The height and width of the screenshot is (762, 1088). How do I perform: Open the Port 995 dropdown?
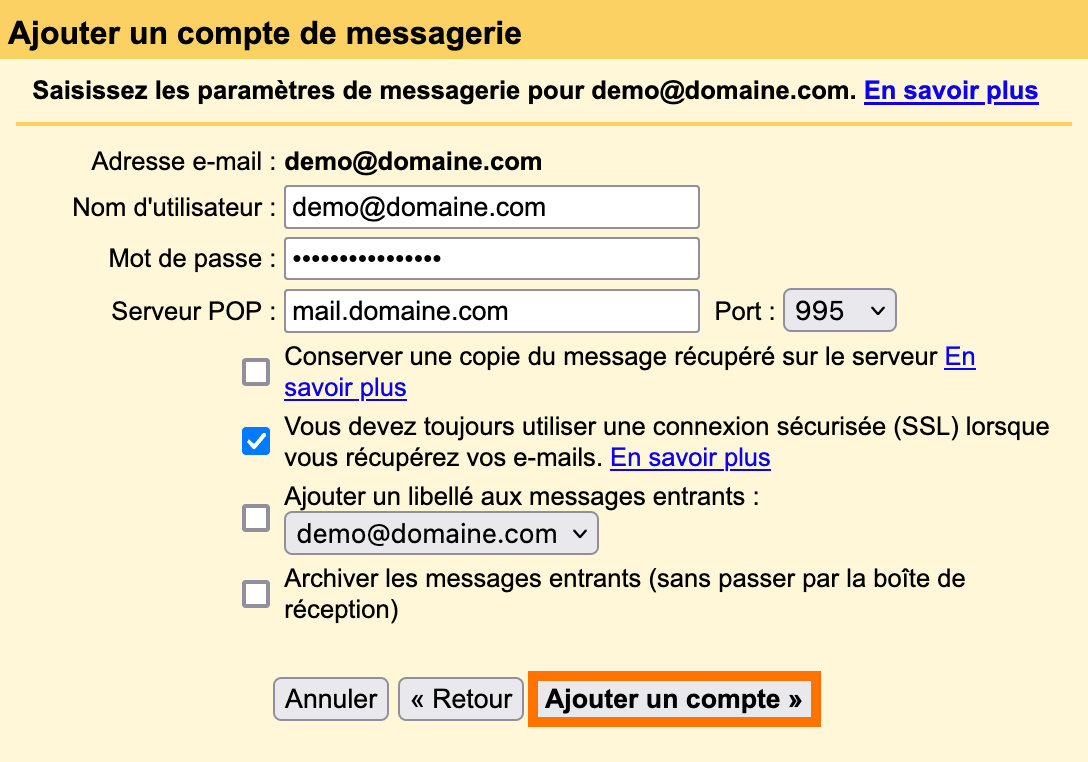coord(840,311)
